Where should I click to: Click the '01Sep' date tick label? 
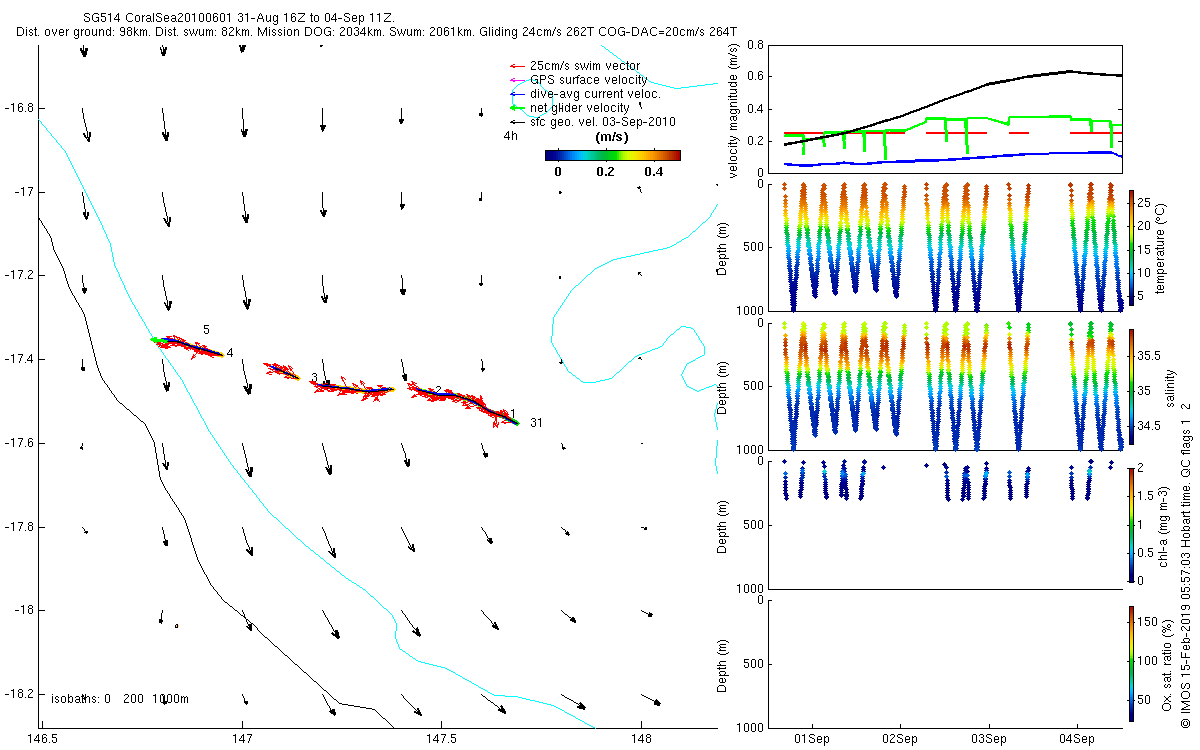(x=811, y=739)
